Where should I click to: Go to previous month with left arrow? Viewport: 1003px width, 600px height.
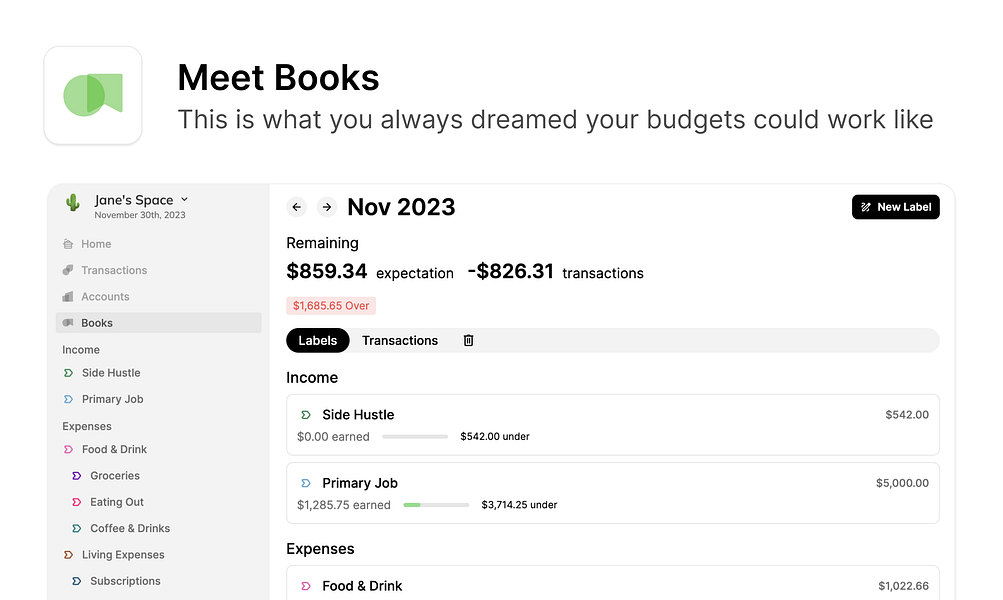coord(296,207)
